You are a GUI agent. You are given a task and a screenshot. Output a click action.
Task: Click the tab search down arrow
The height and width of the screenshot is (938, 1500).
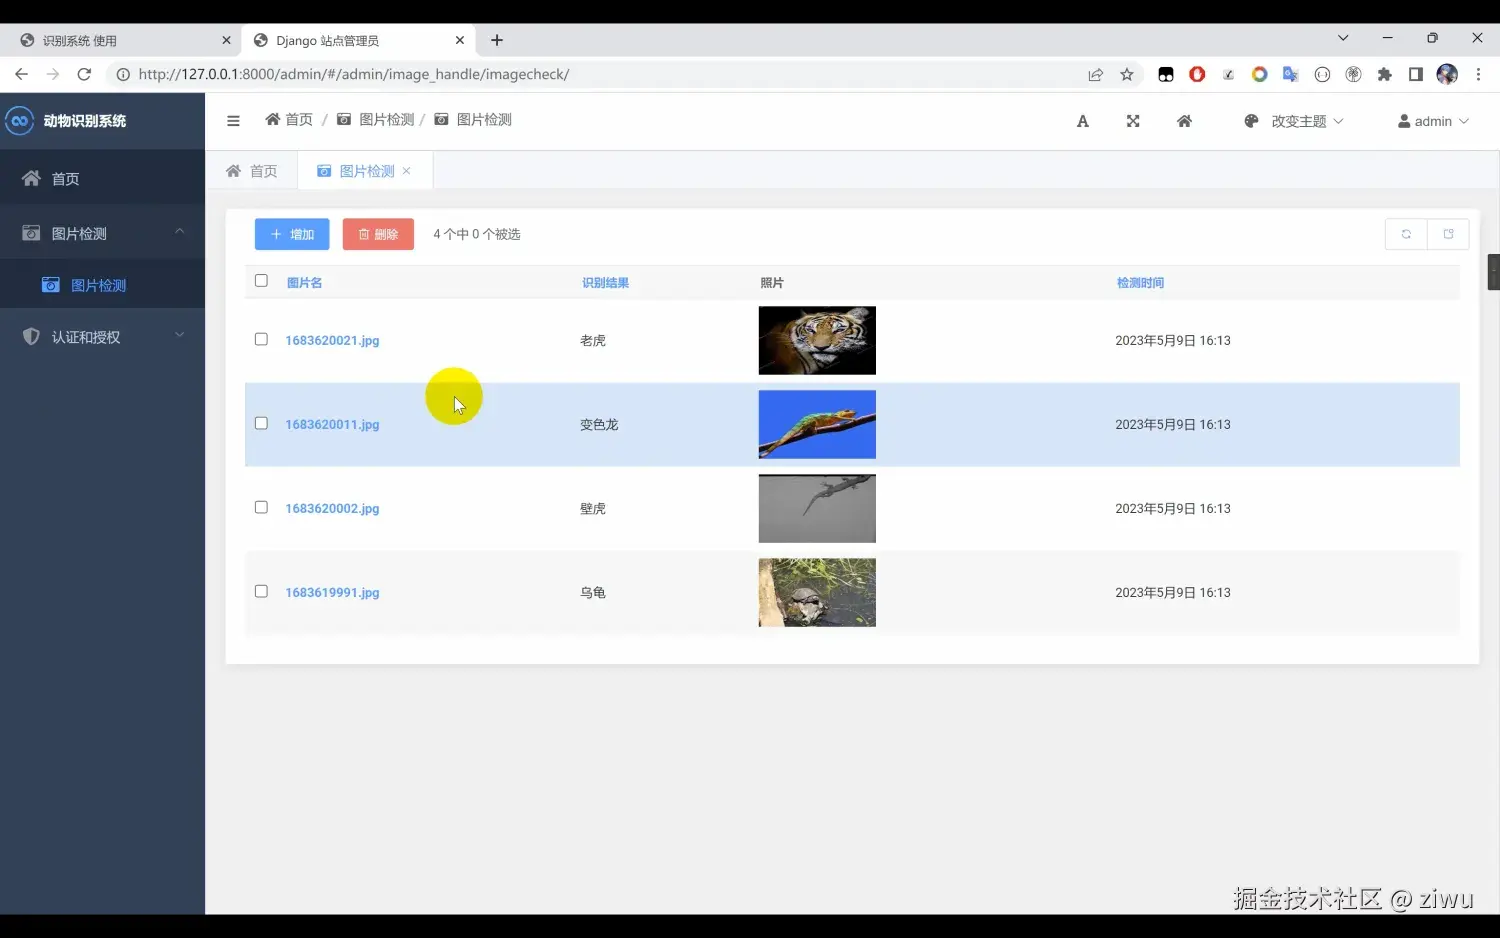(x=1343, y=38)
